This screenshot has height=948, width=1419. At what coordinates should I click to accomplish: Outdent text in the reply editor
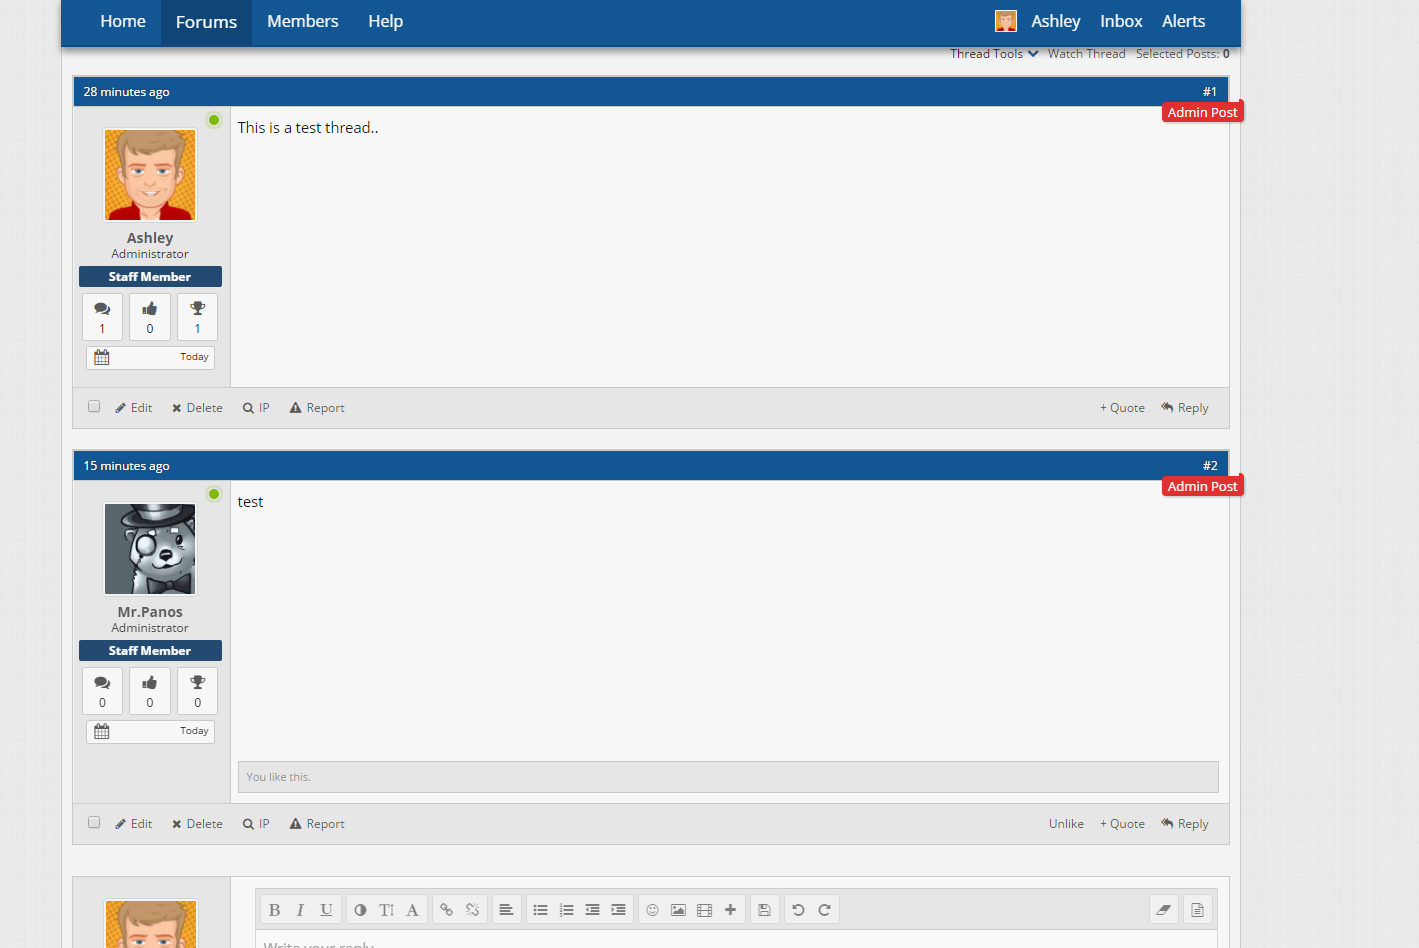coord(592,910)
